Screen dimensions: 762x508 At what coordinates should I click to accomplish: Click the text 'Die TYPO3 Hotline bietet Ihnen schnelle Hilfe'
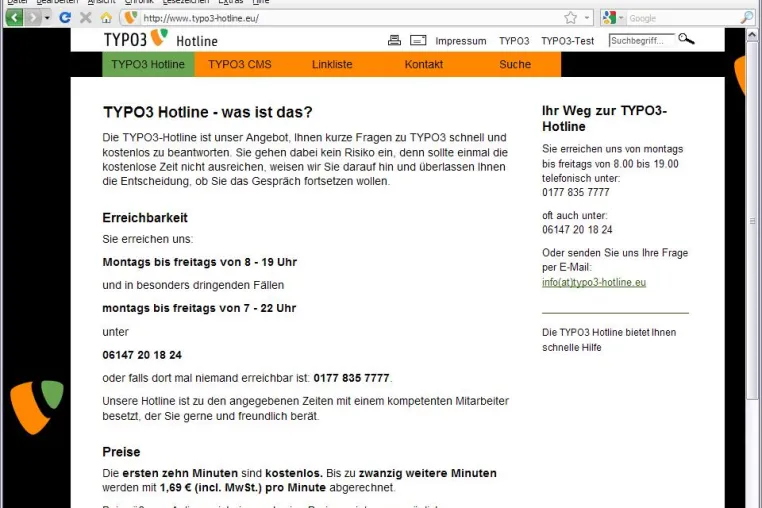609,340
